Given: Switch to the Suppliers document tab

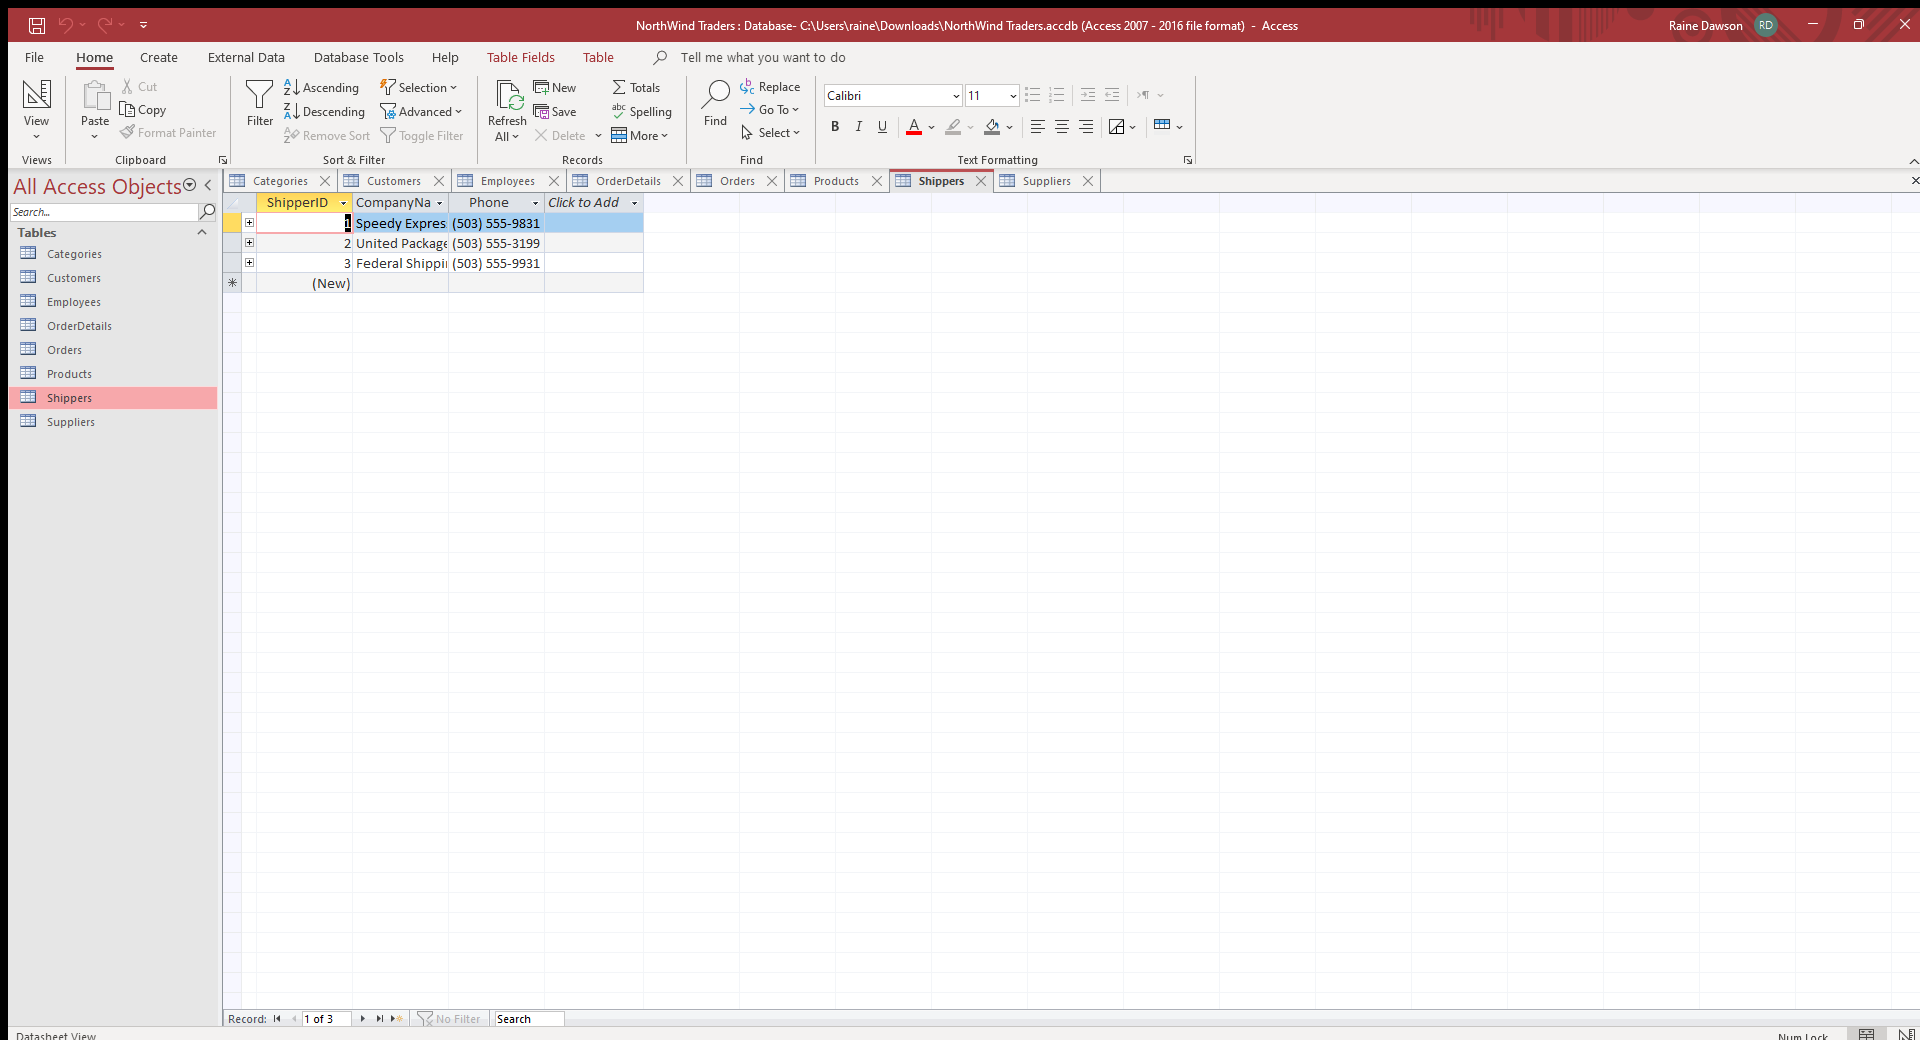Looking at the screenshot, I should 1046,181.
